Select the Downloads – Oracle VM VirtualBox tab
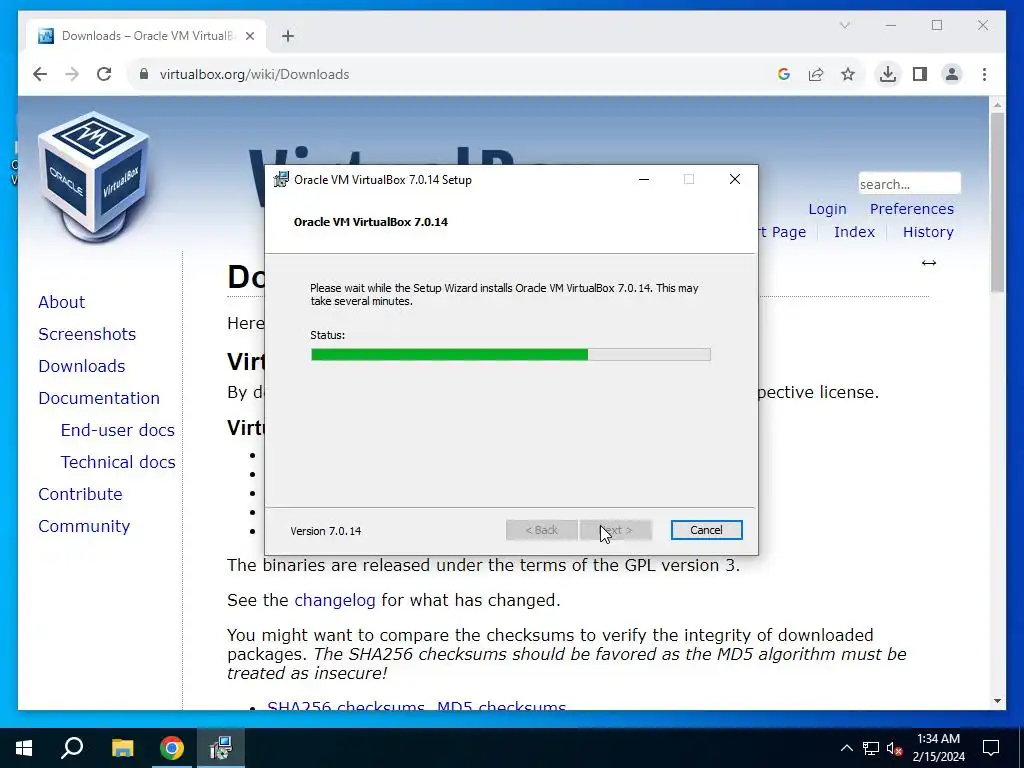 (x=145, y=36)
